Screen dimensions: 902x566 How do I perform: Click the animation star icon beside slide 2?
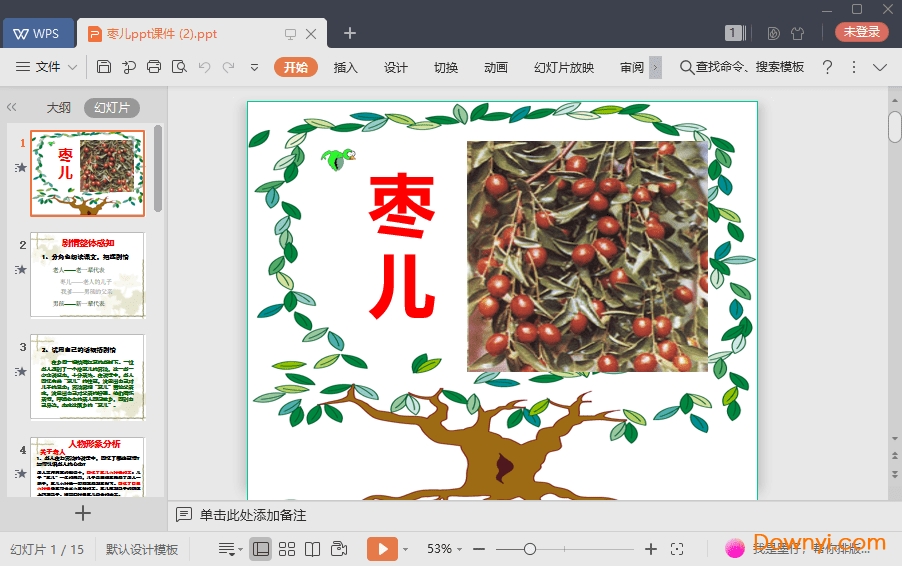[x=21, y=269]
